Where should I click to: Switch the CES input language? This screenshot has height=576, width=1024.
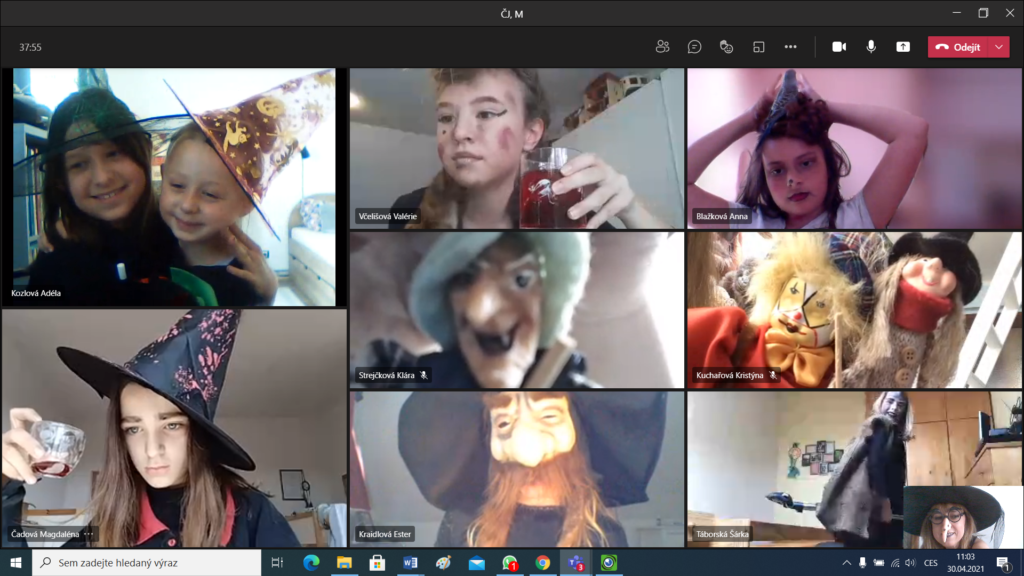[931, 562]
